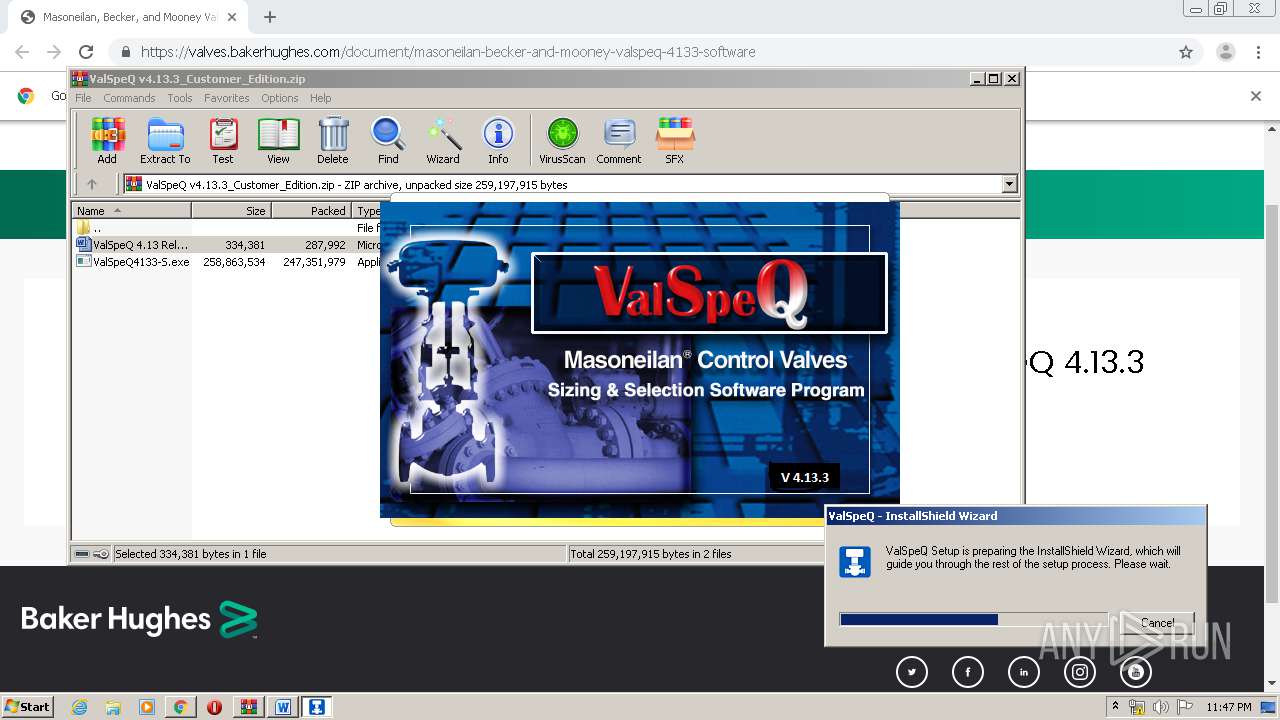
Task: Click the 11:47 PM system clock
Action: tap(1229, 707)
